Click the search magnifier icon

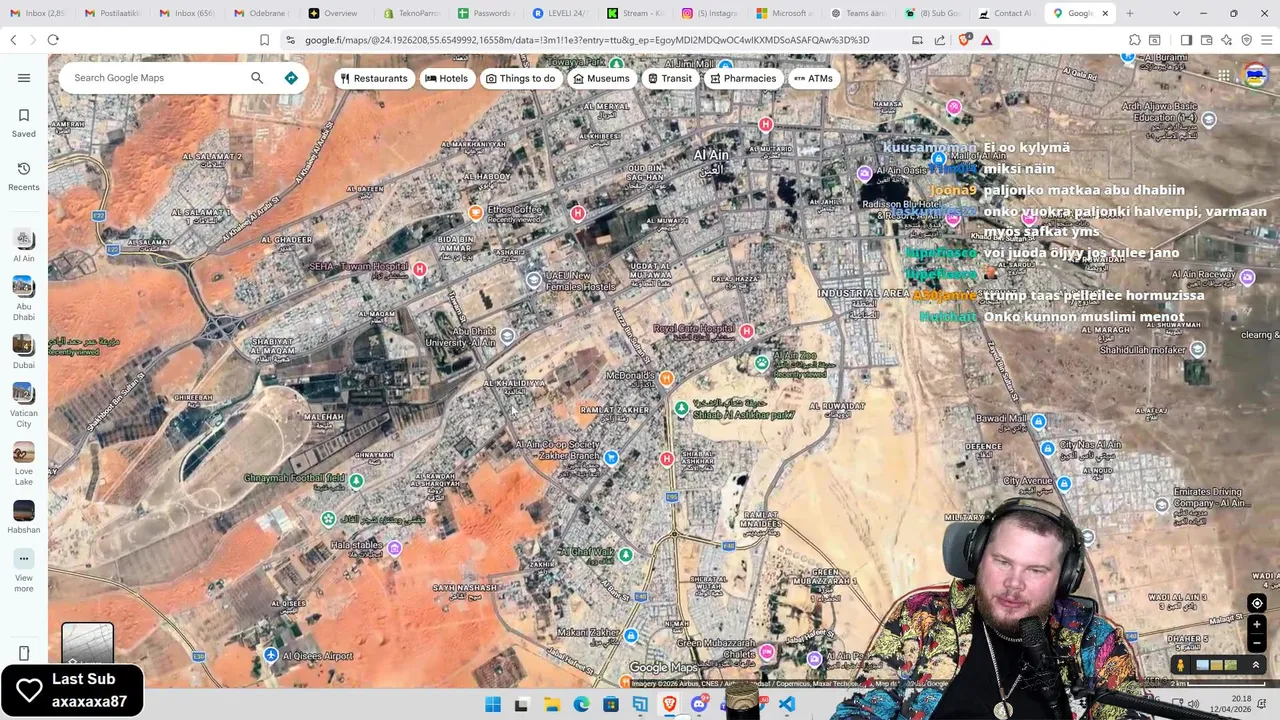[x=257, y=78]
